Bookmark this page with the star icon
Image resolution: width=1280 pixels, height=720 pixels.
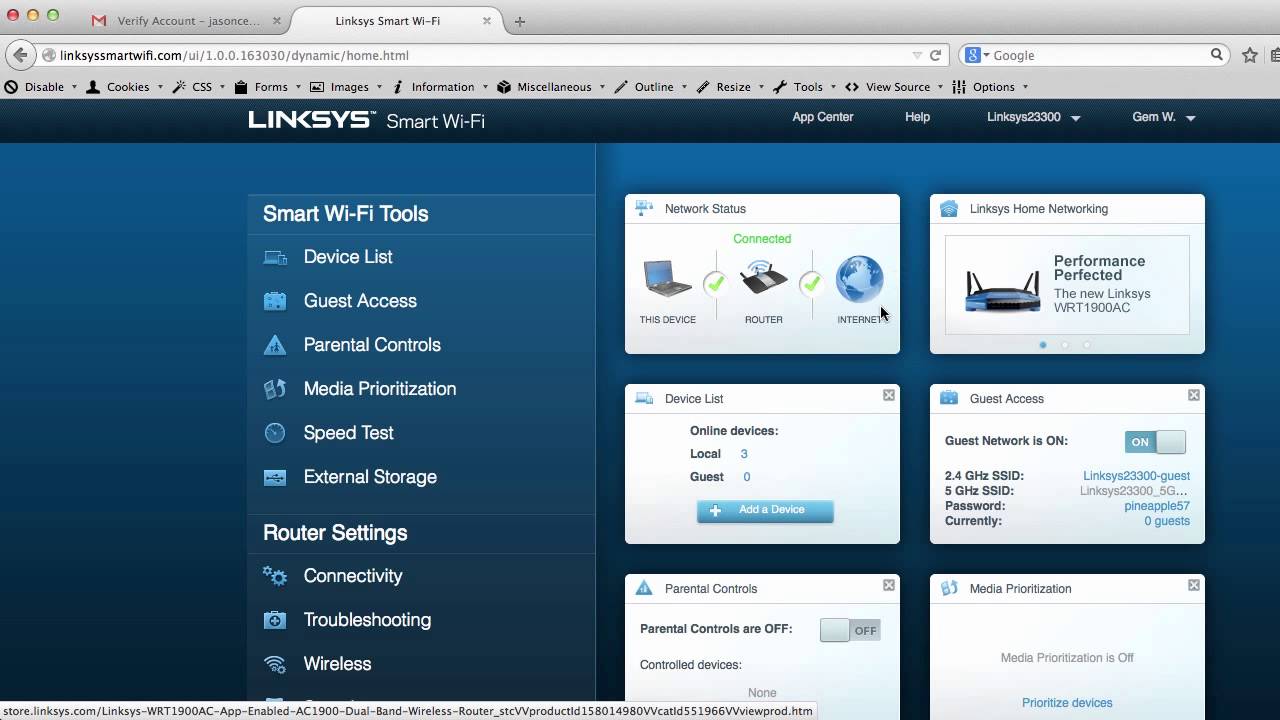point(1250,55)
